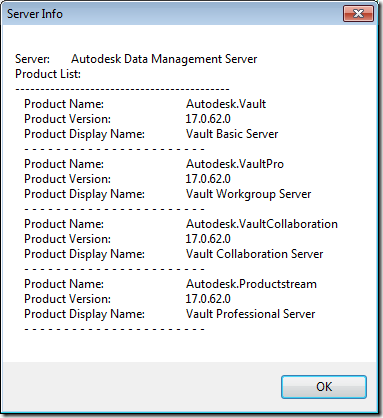Click the 'Autodesk.VaultPro' product name value
The height and width of the screenshot is (418, 383).
point(235,164)
